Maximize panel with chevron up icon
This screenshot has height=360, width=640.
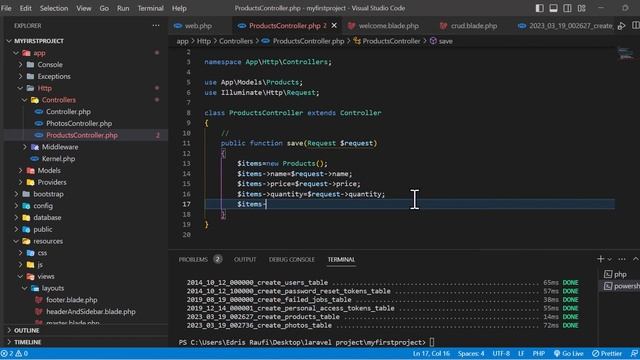pos(636,260)
